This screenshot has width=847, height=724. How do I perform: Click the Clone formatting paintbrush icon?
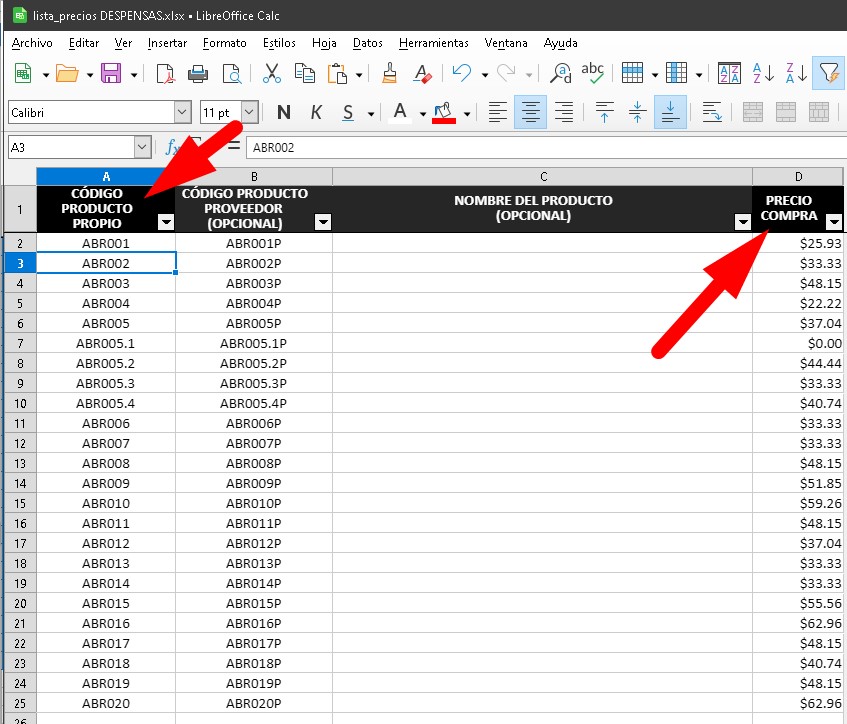click(x=390, y=73)
